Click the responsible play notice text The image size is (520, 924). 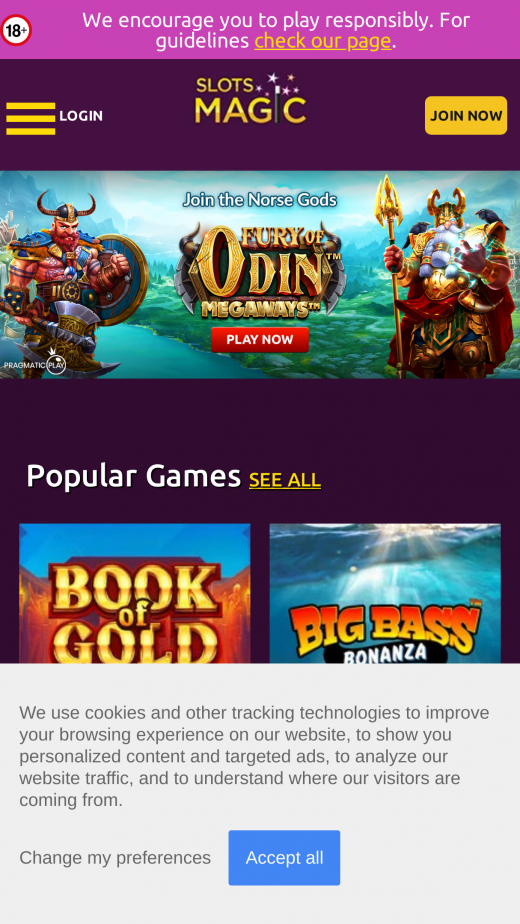pos(275,30)
